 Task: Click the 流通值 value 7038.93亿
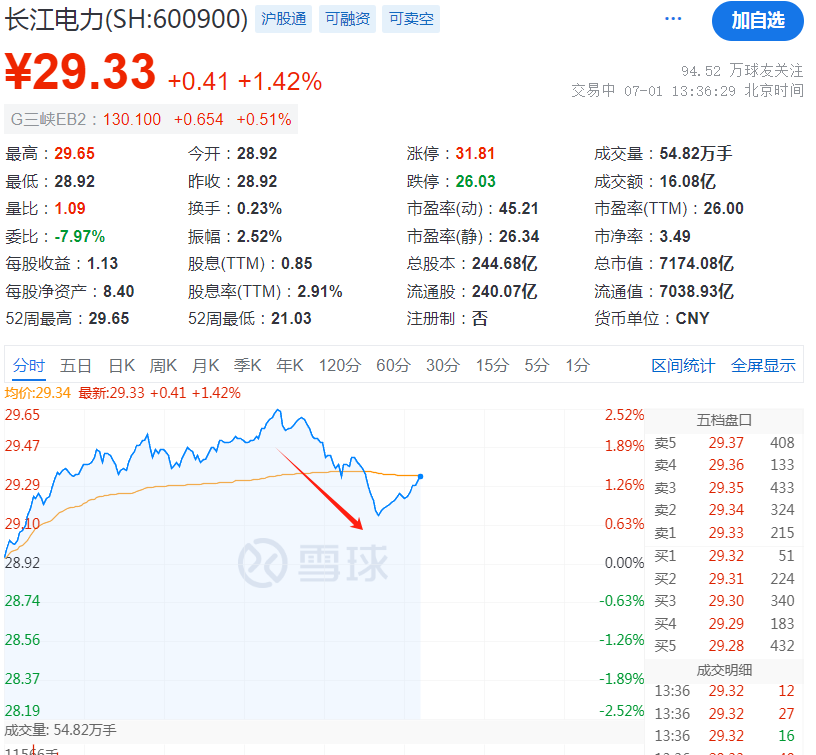[696, 291]
